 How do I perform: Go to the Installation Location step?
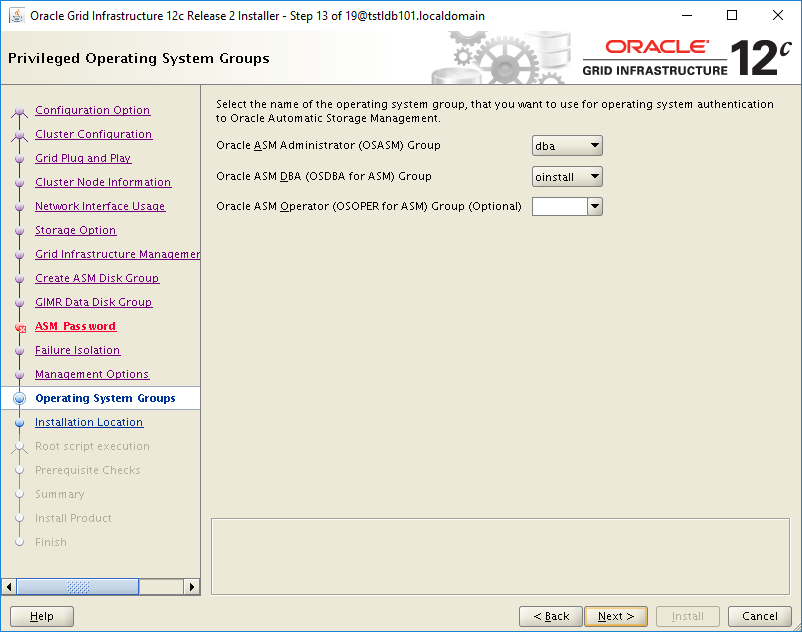89,422
